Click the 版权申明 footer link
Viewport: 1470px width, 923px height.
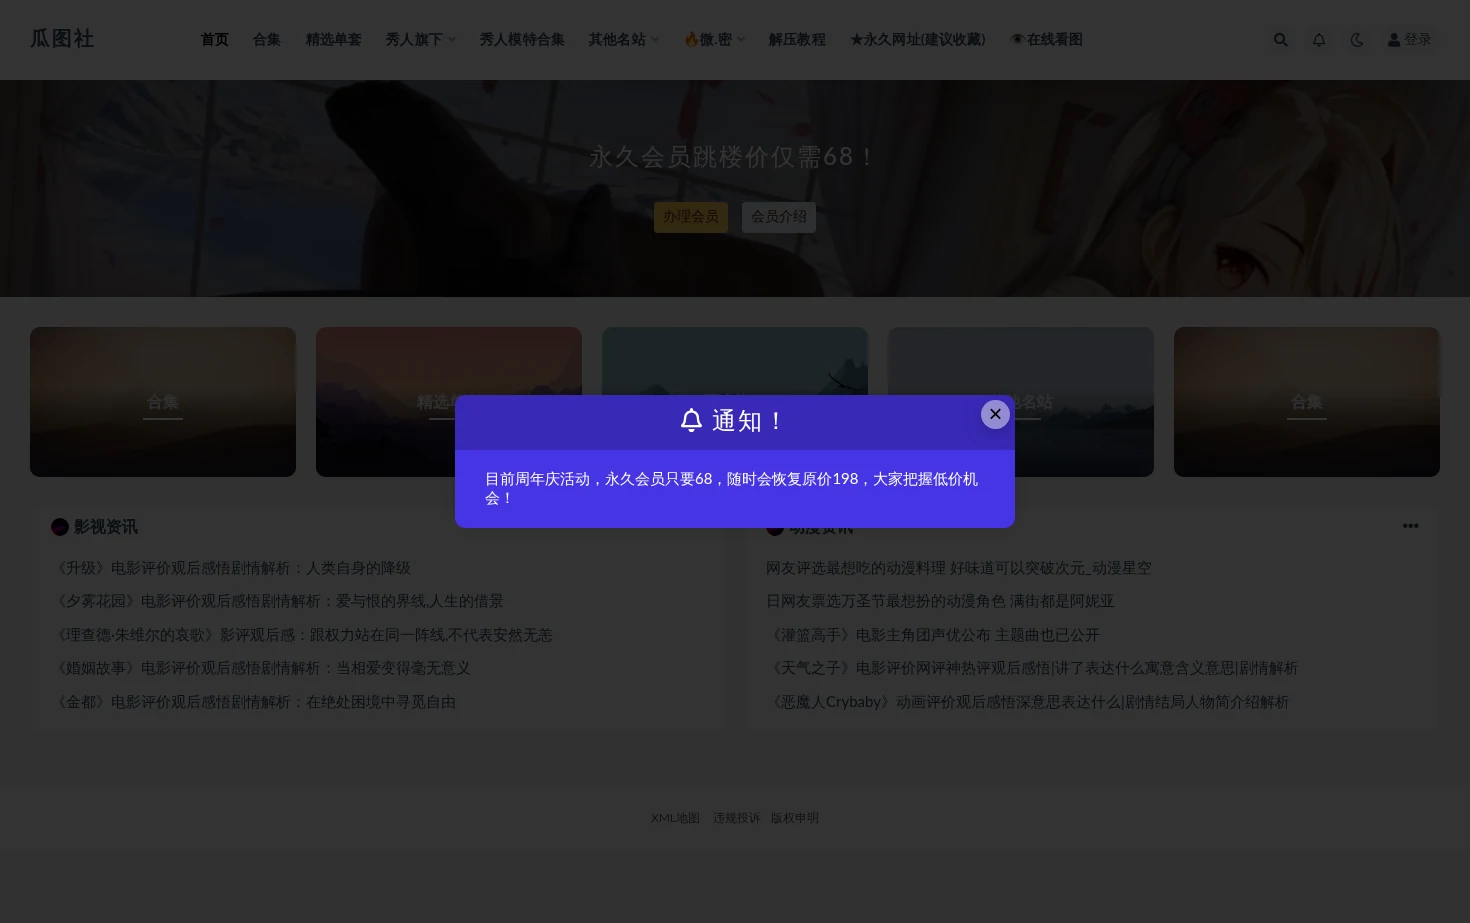795,818
